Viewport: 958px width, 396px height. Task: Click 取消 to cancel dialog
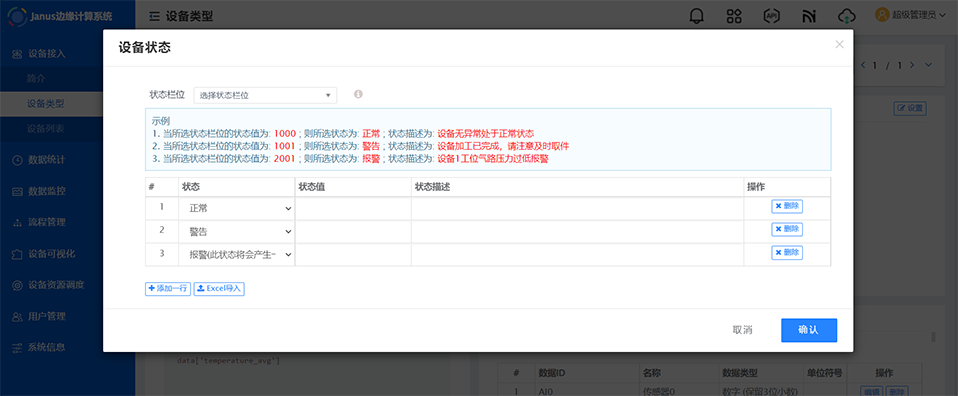coord(742,330)
